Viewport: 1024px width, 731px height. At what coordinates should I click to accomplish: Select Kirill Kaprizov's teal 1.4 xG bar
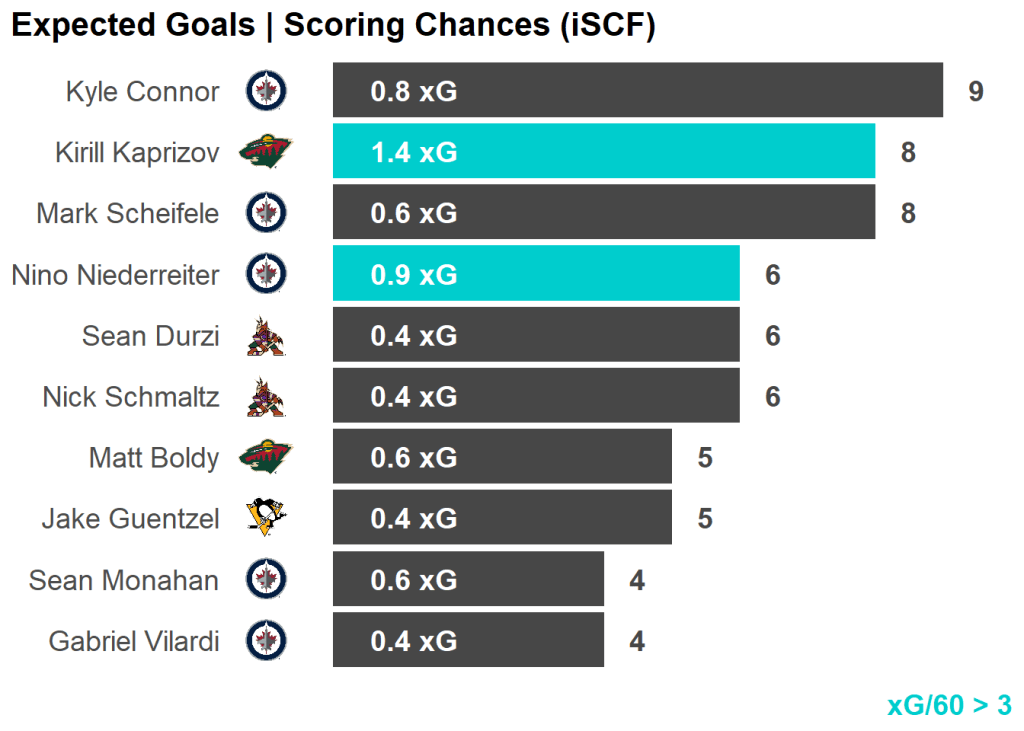click(603, 152)
